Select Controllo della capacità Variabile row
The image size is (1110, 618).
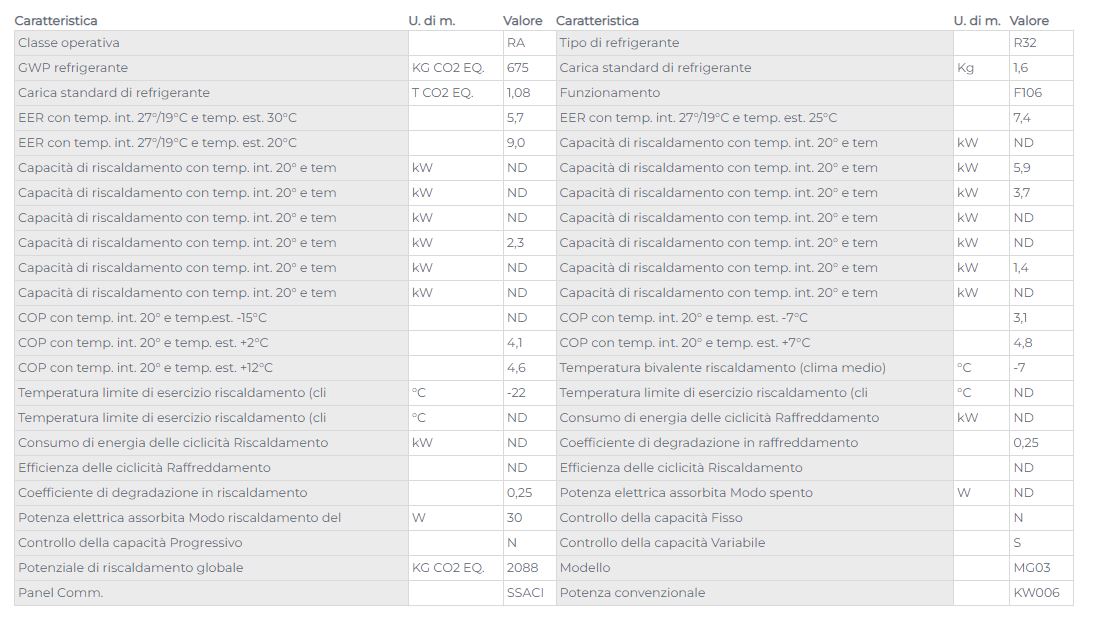coord(814,543)
